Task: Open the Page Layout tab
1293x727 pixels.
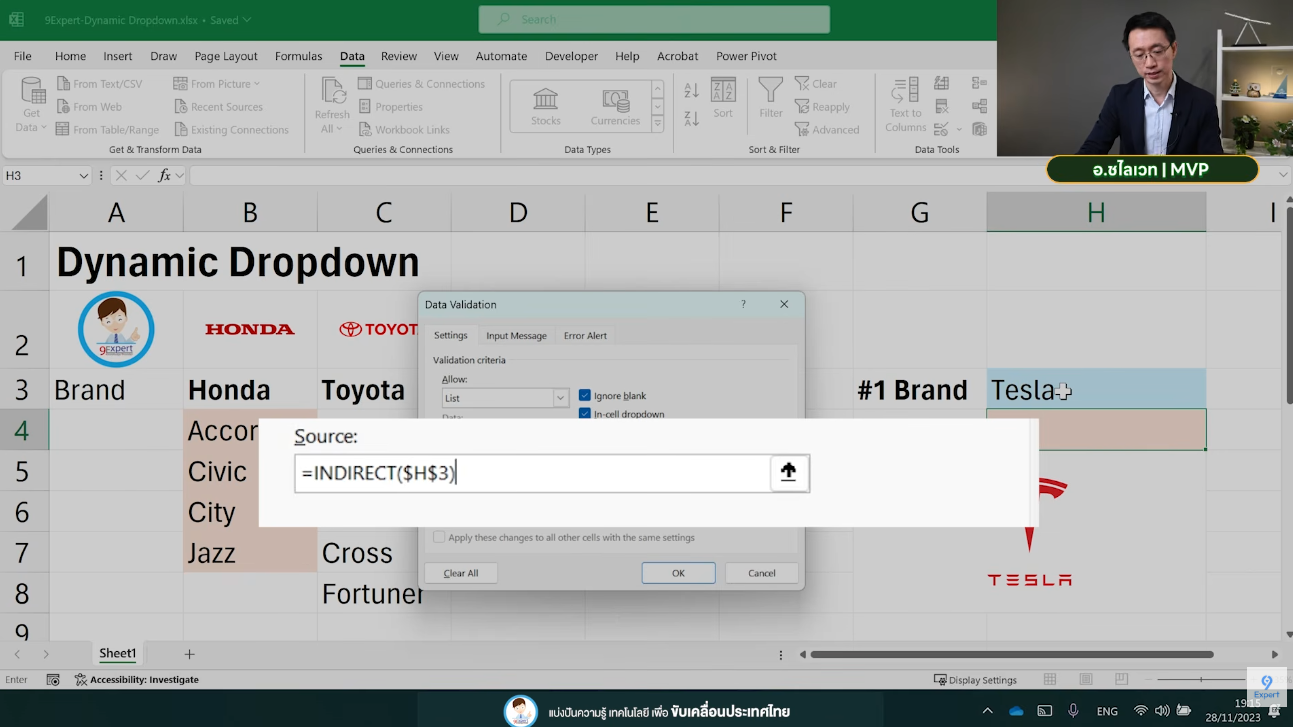Action: tap(226, 56)
